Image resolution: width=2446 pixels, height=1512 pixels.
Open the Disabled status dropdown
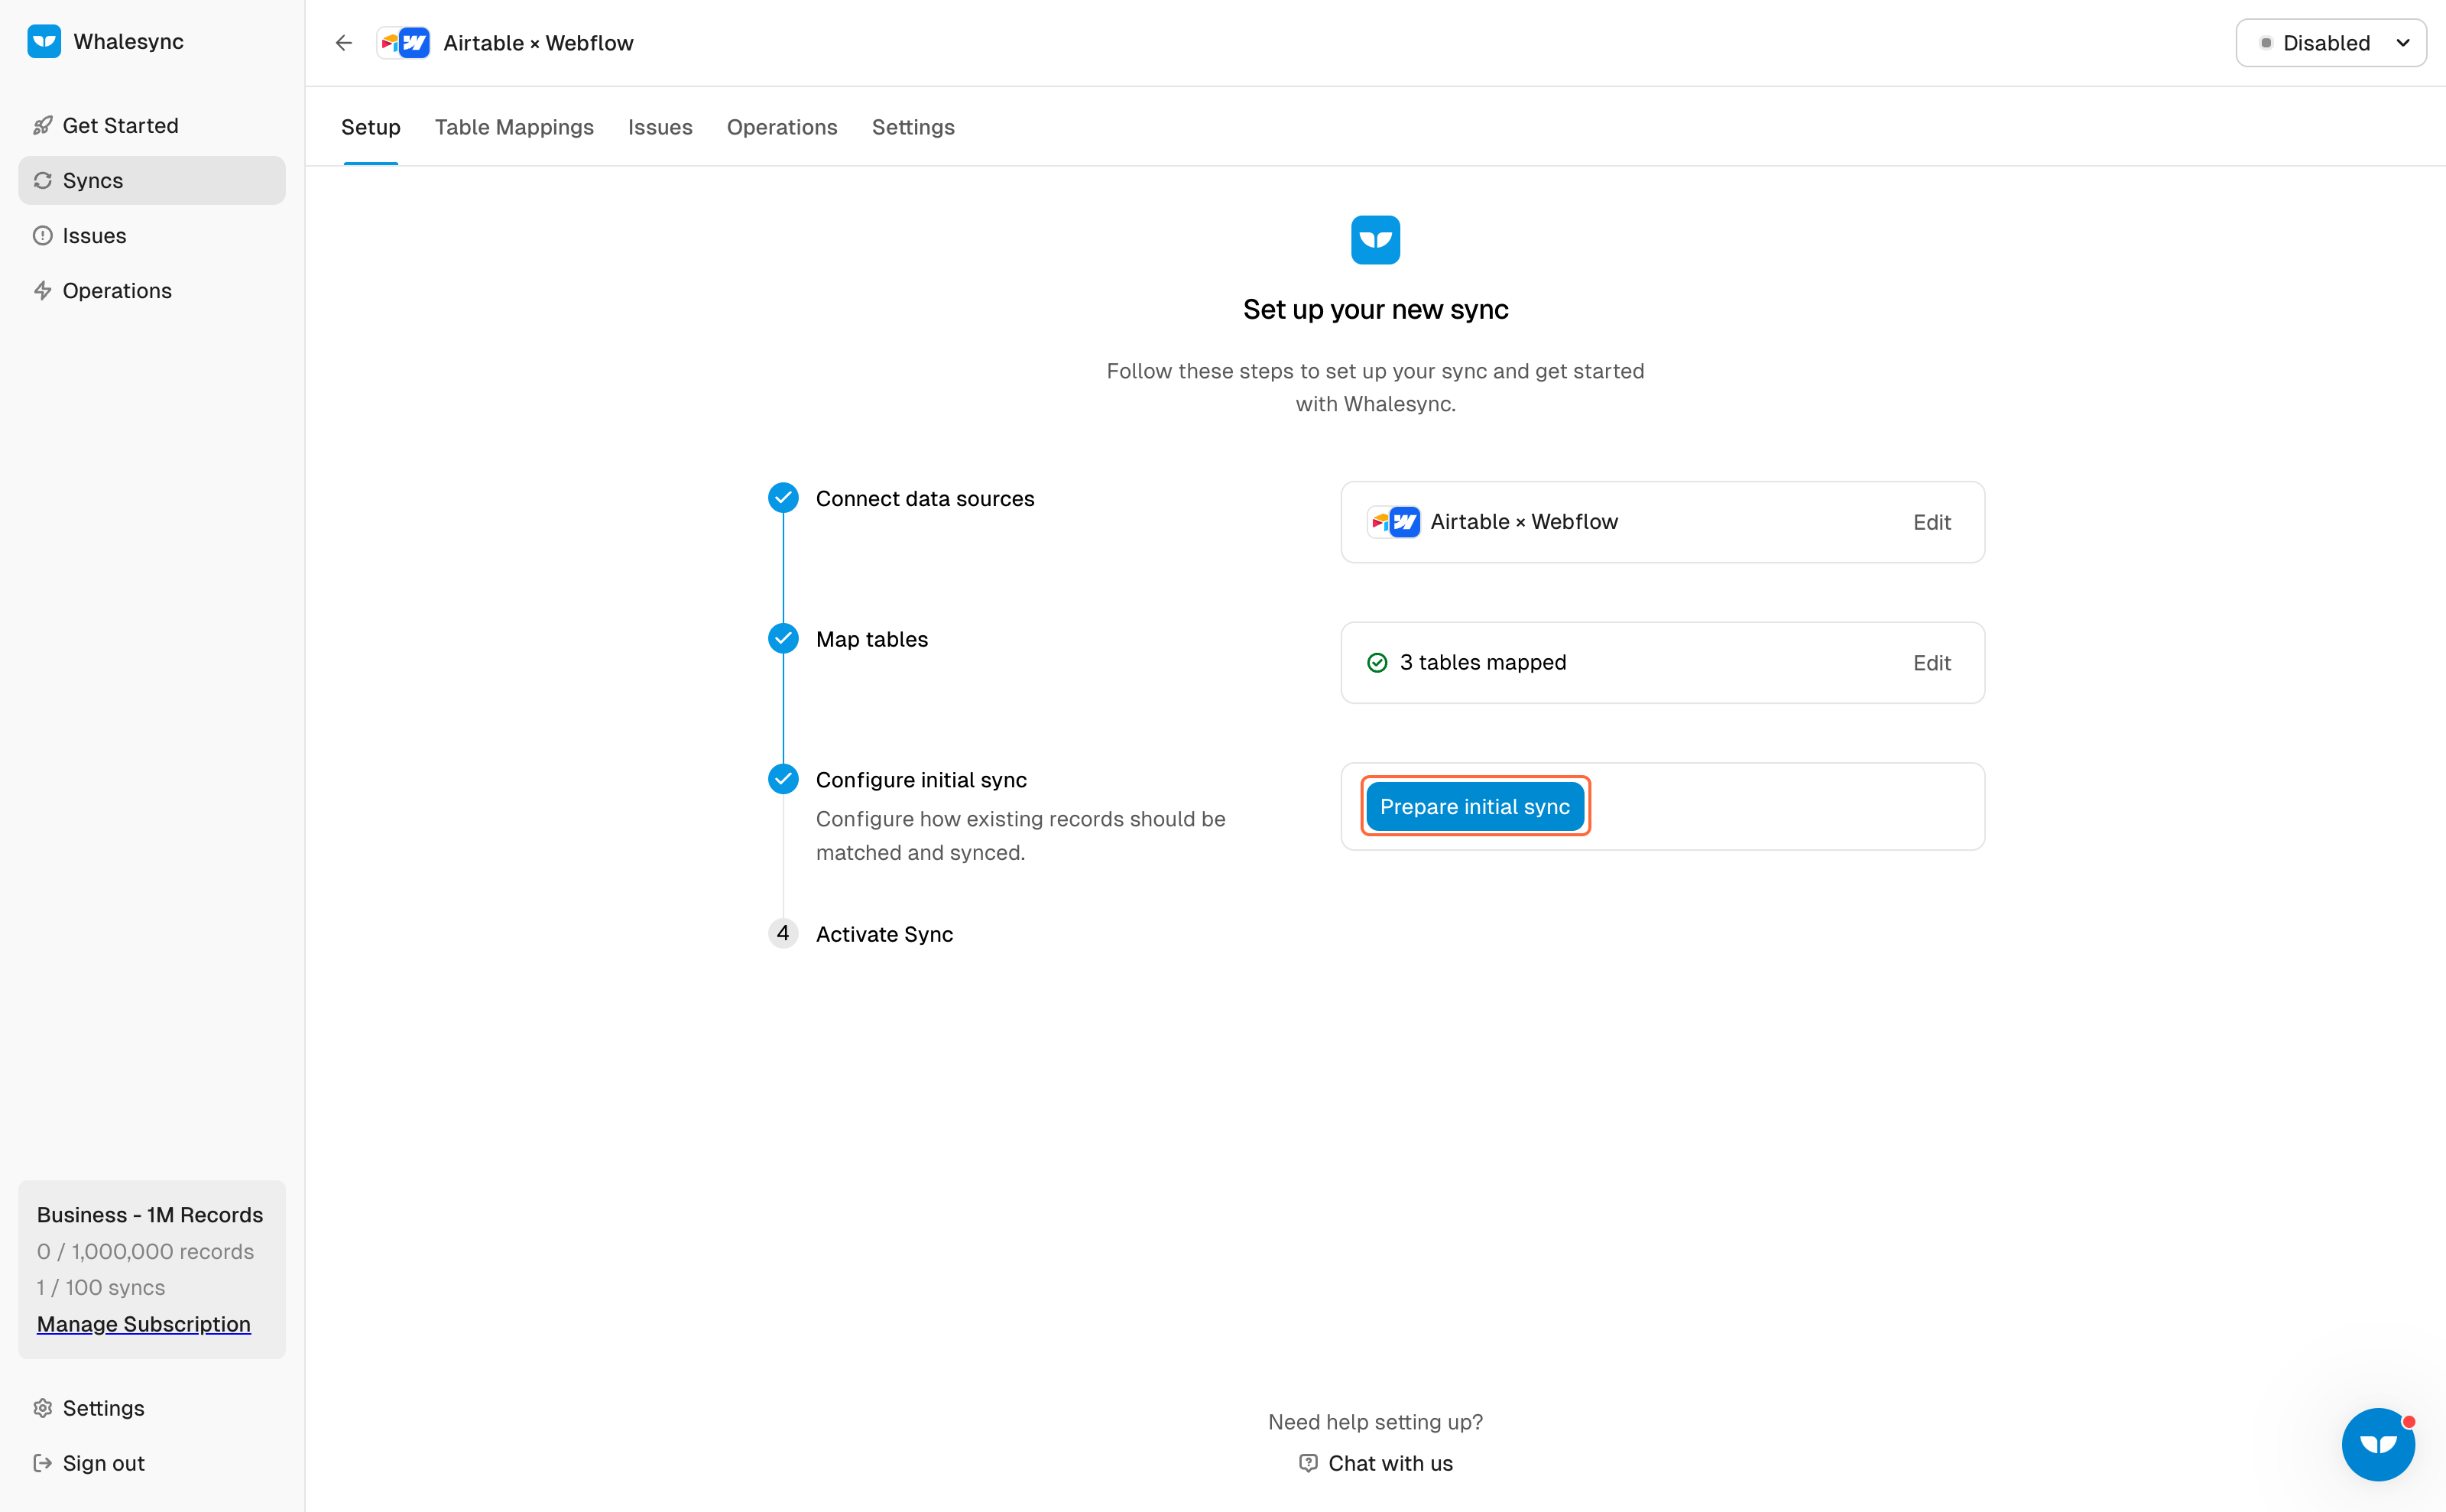(2331, 43)
